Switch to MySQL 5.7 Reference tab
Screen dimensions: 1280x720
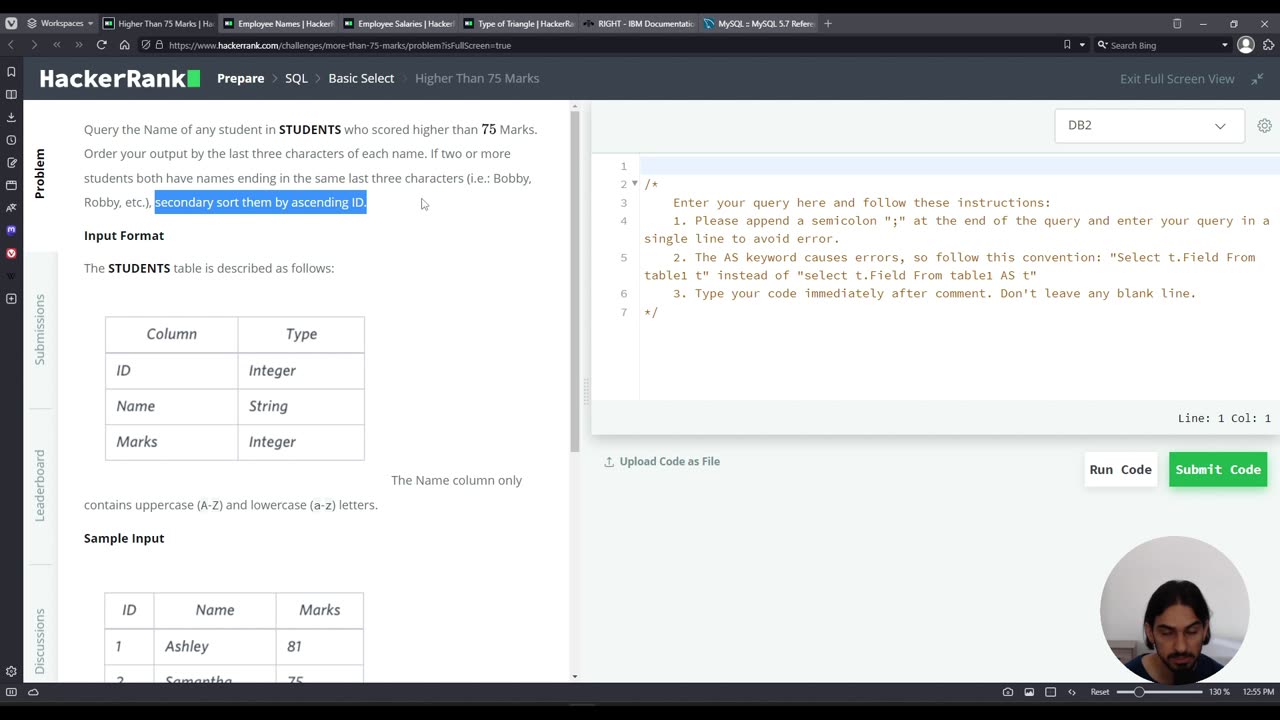click(757, 23)
